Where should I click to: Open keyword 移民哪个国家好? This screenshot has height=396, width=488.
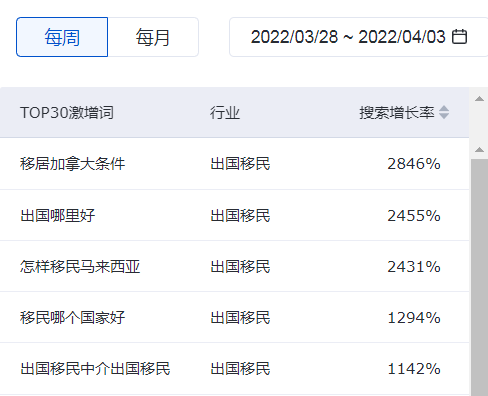coord(72,318)
